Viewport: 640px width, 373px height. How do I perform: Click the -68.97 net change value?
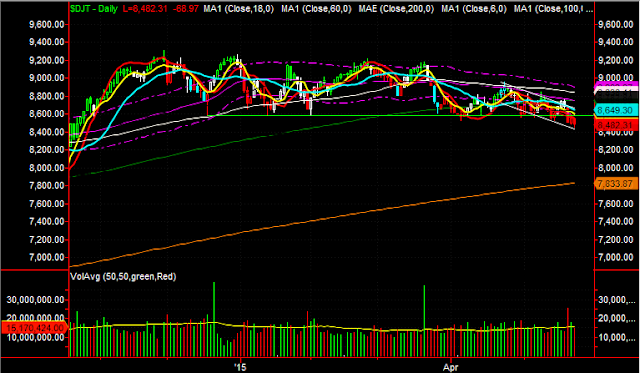(186, 9)
